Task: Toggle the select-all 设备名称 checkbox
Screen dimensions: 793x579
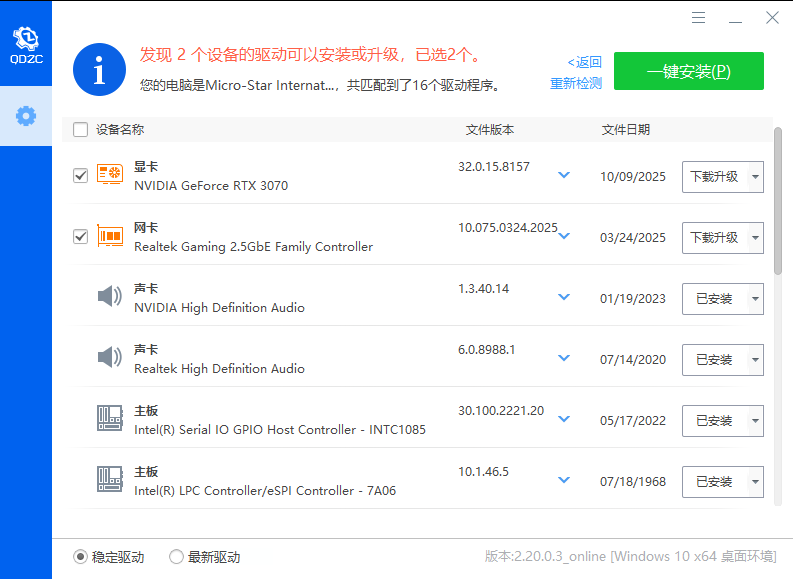Action: pyautogui.click(x=81, y=130)
